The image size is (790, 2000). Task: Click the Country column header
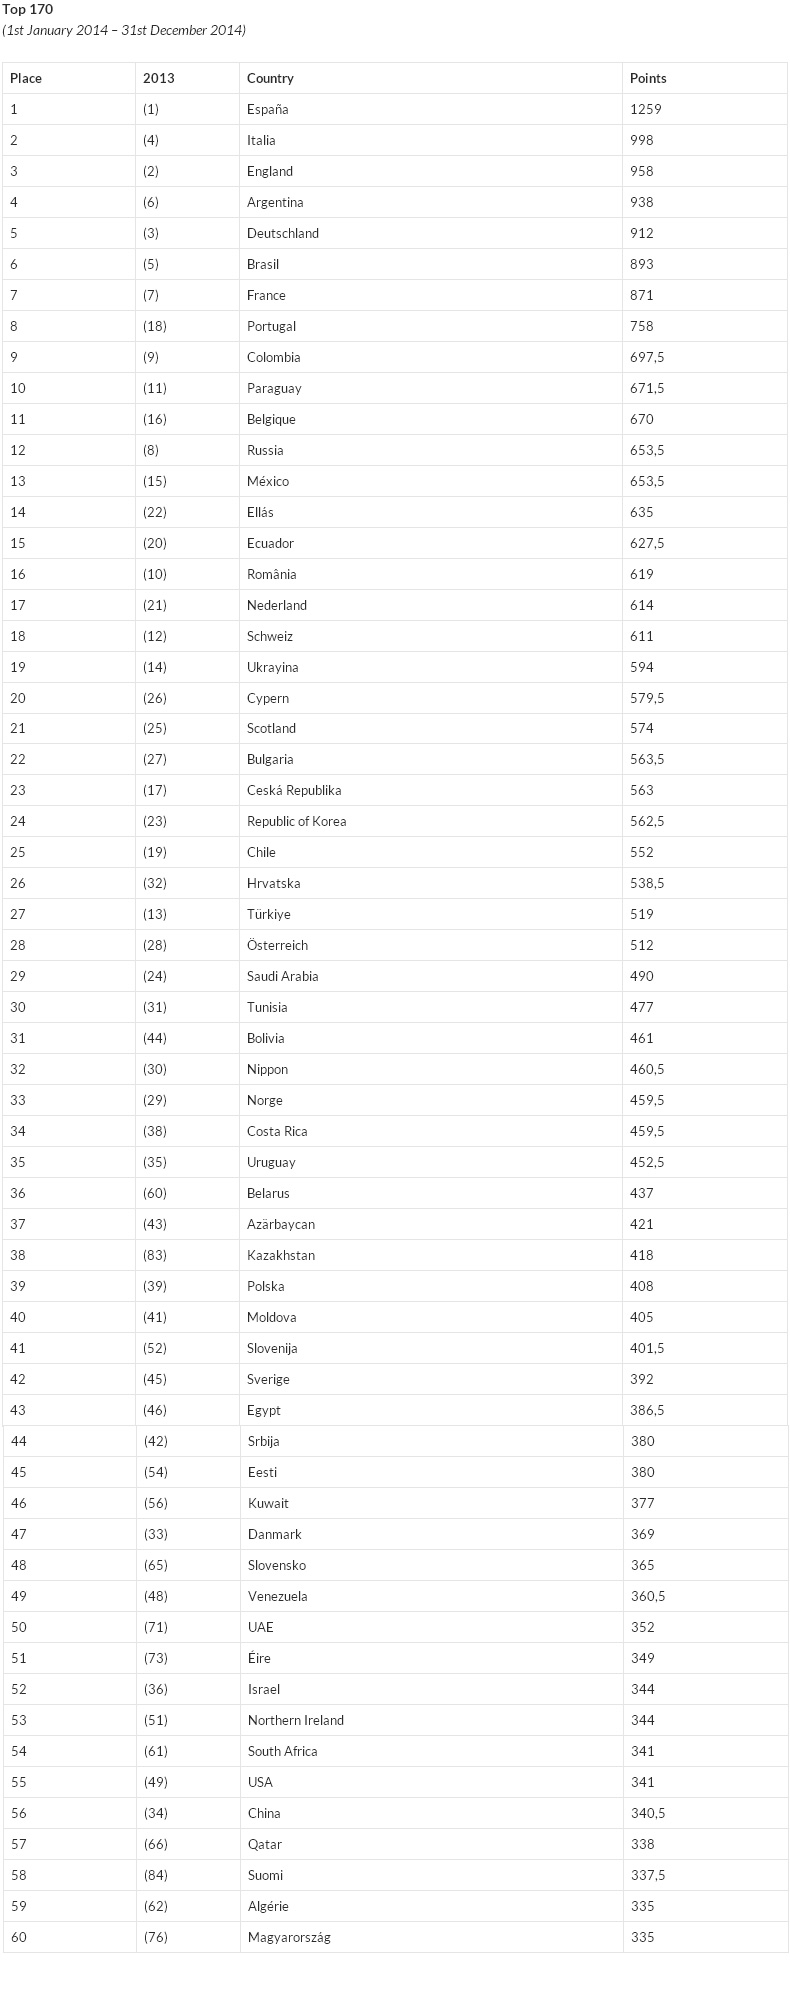tap(270, 78)
